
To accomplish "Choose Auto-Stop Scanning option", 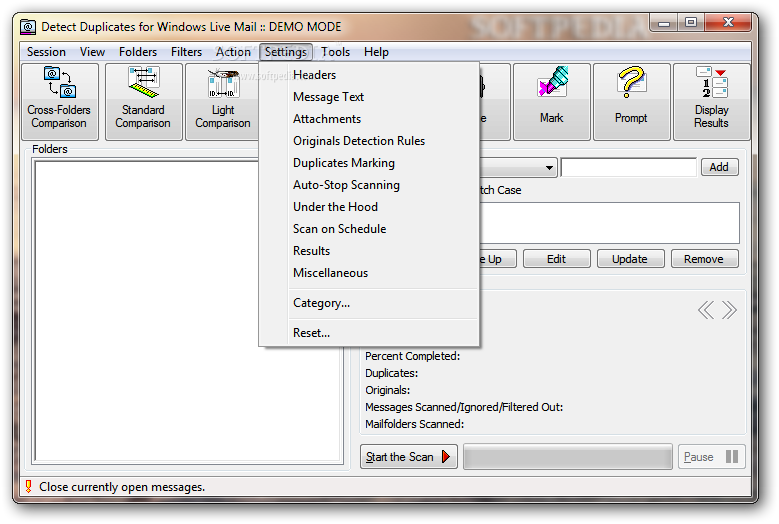I will 369,185.
